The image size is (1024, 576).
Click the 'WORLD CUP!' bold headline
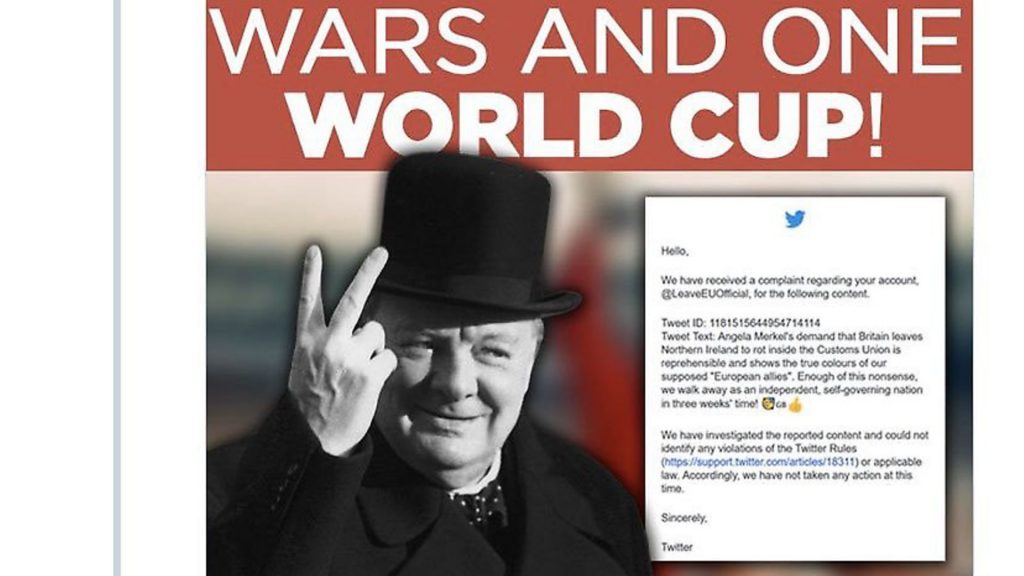click(x=586, y=125)
